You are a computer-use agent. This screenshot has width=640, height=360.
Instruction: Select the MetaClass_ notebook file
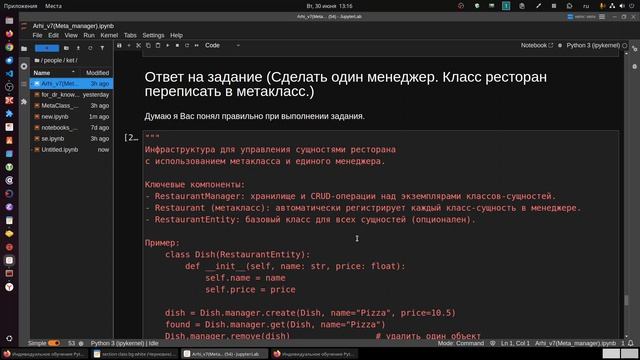click(x=71, y=106)
